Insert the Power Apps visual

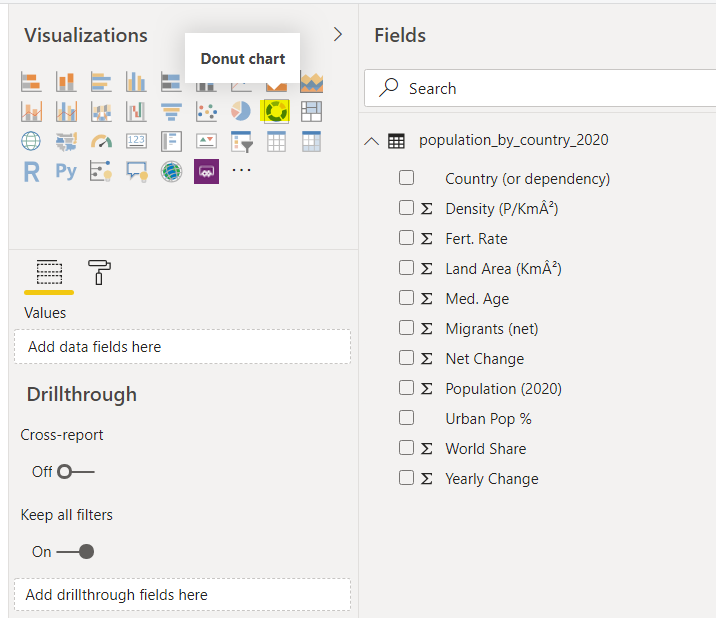pos(206,171)
